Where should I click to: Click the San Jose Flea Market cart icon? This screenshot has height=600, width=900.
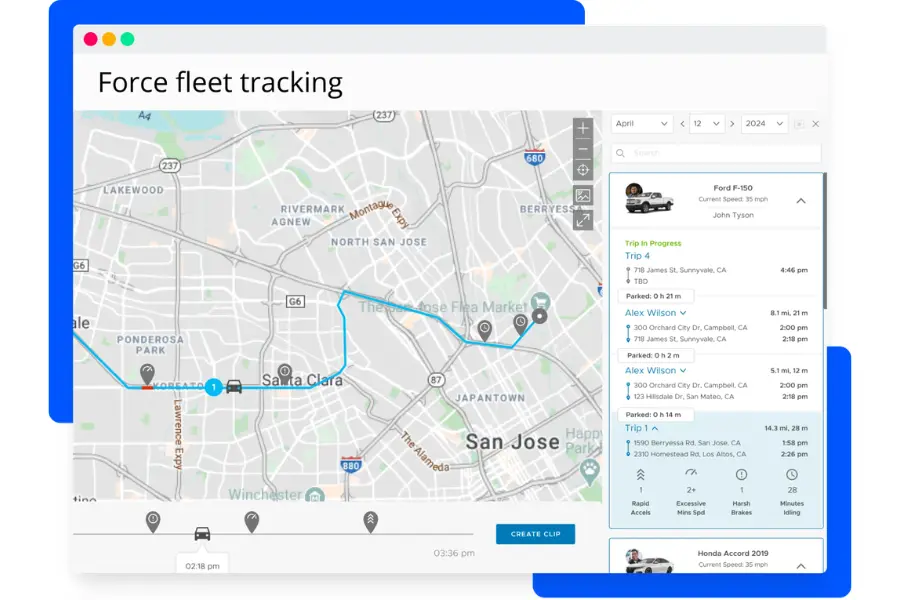pos(540,301)
